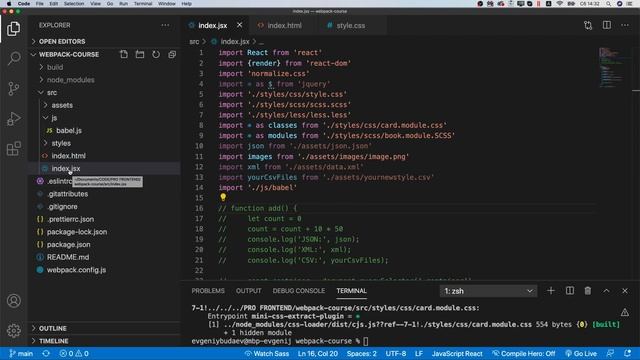Click src in the breadcrumb path
Screen dimensions: 640x360
(194, 42)
